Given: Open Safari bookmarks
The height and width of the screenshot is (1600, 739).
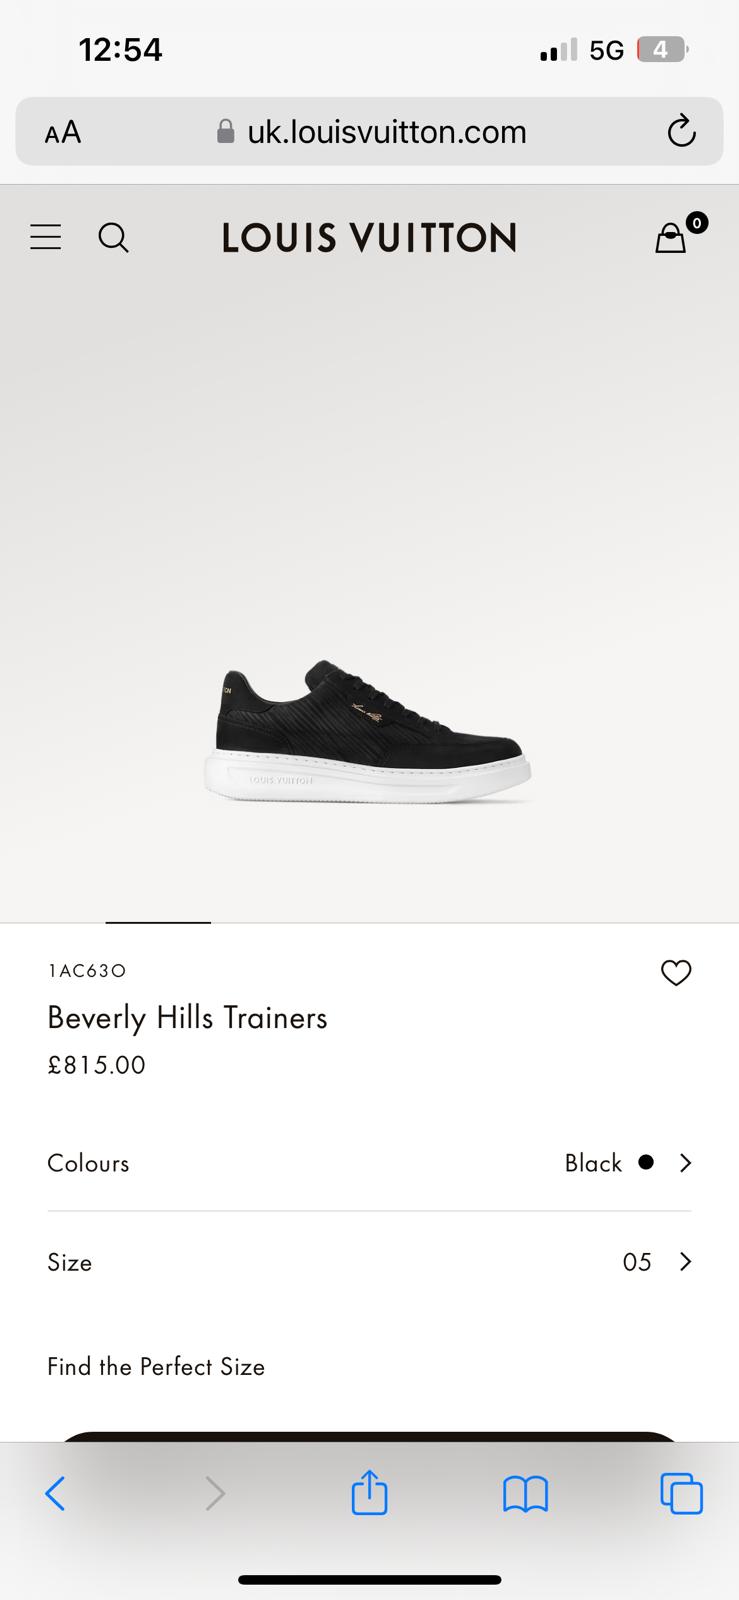Looking at the screenshot, I should tap(525, 1494).
